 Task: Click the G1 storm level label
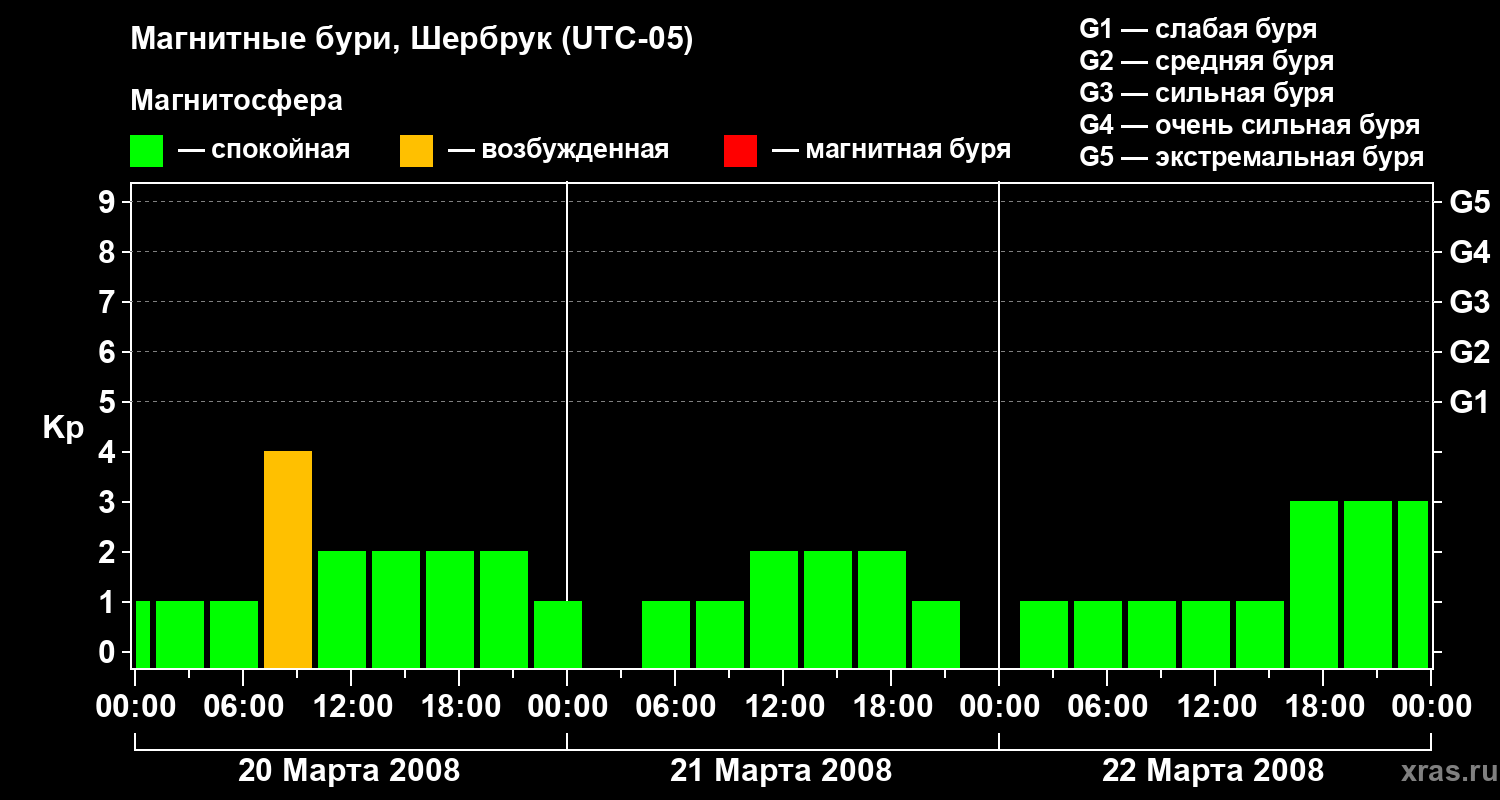point(1469,402)
